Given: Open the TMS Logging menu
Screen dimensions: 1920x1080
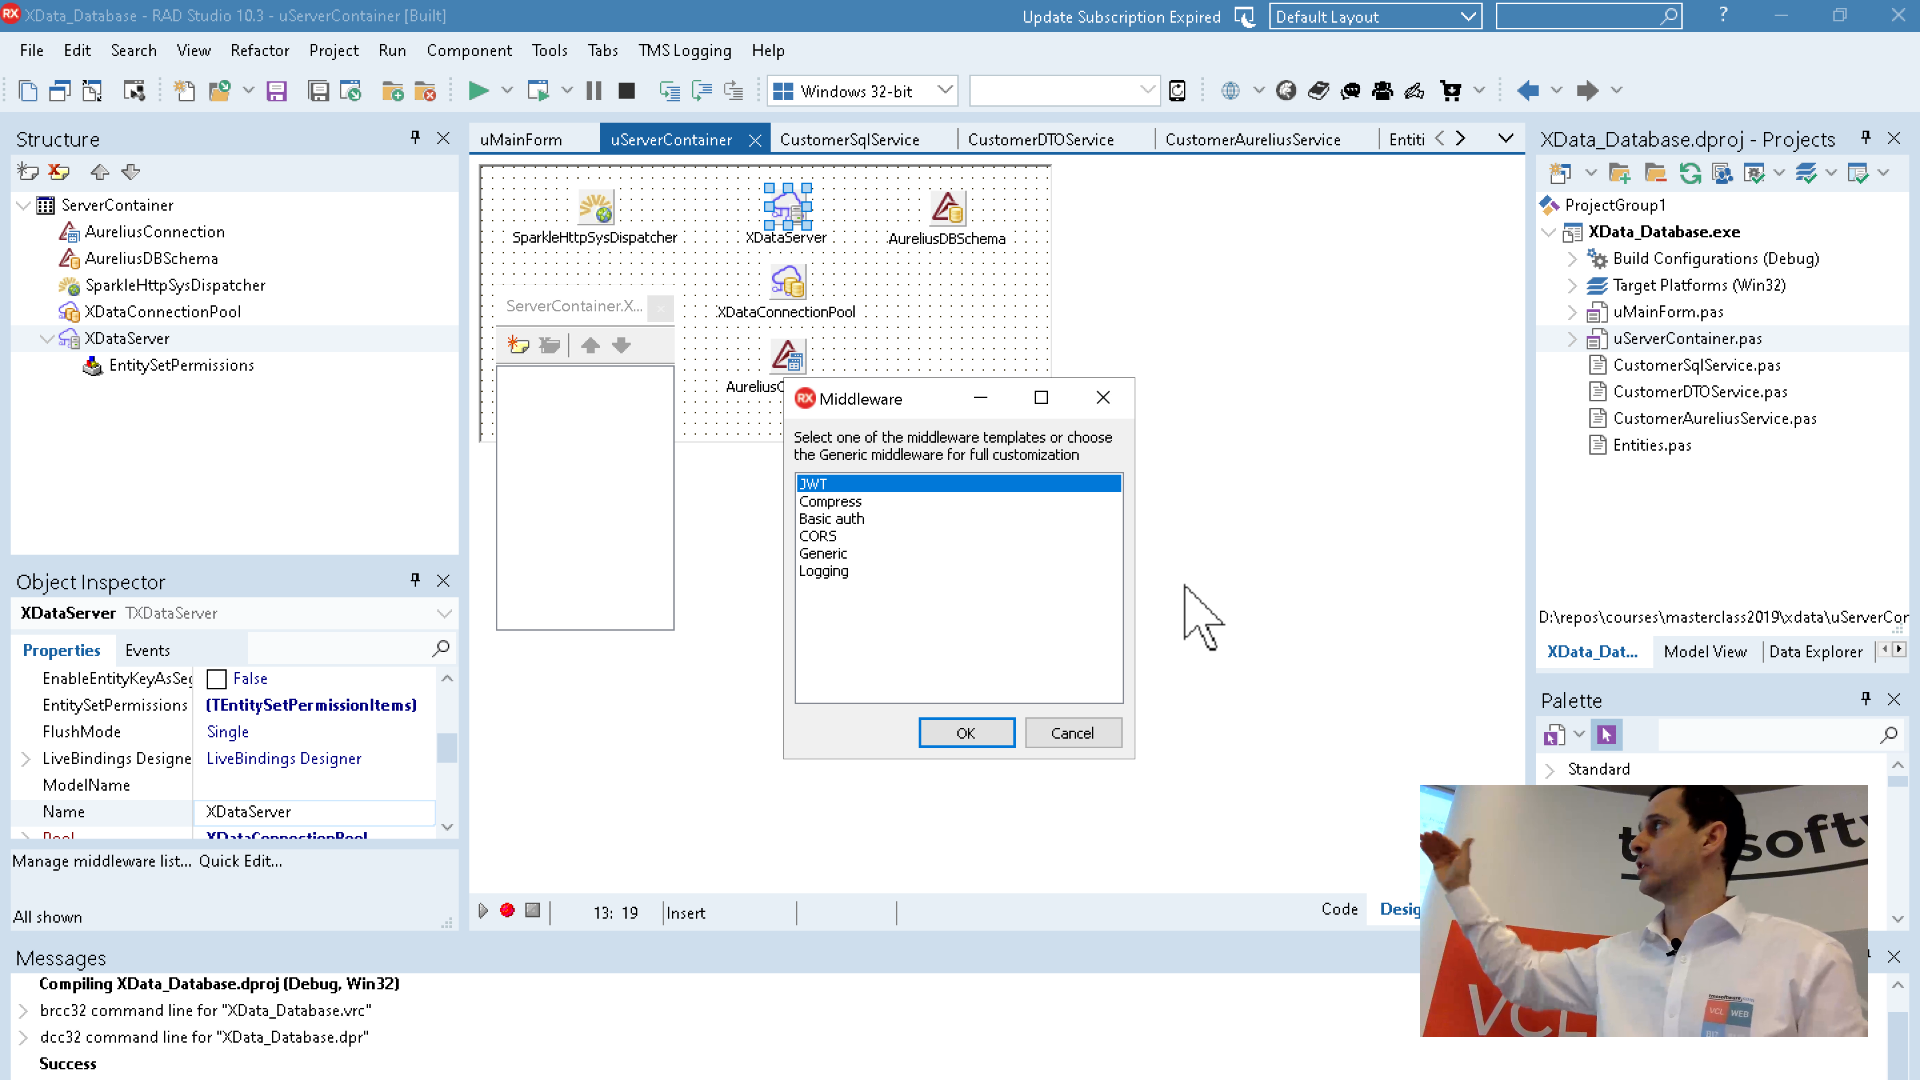Looking at the screenshot, I should click(x=685, y=50).
